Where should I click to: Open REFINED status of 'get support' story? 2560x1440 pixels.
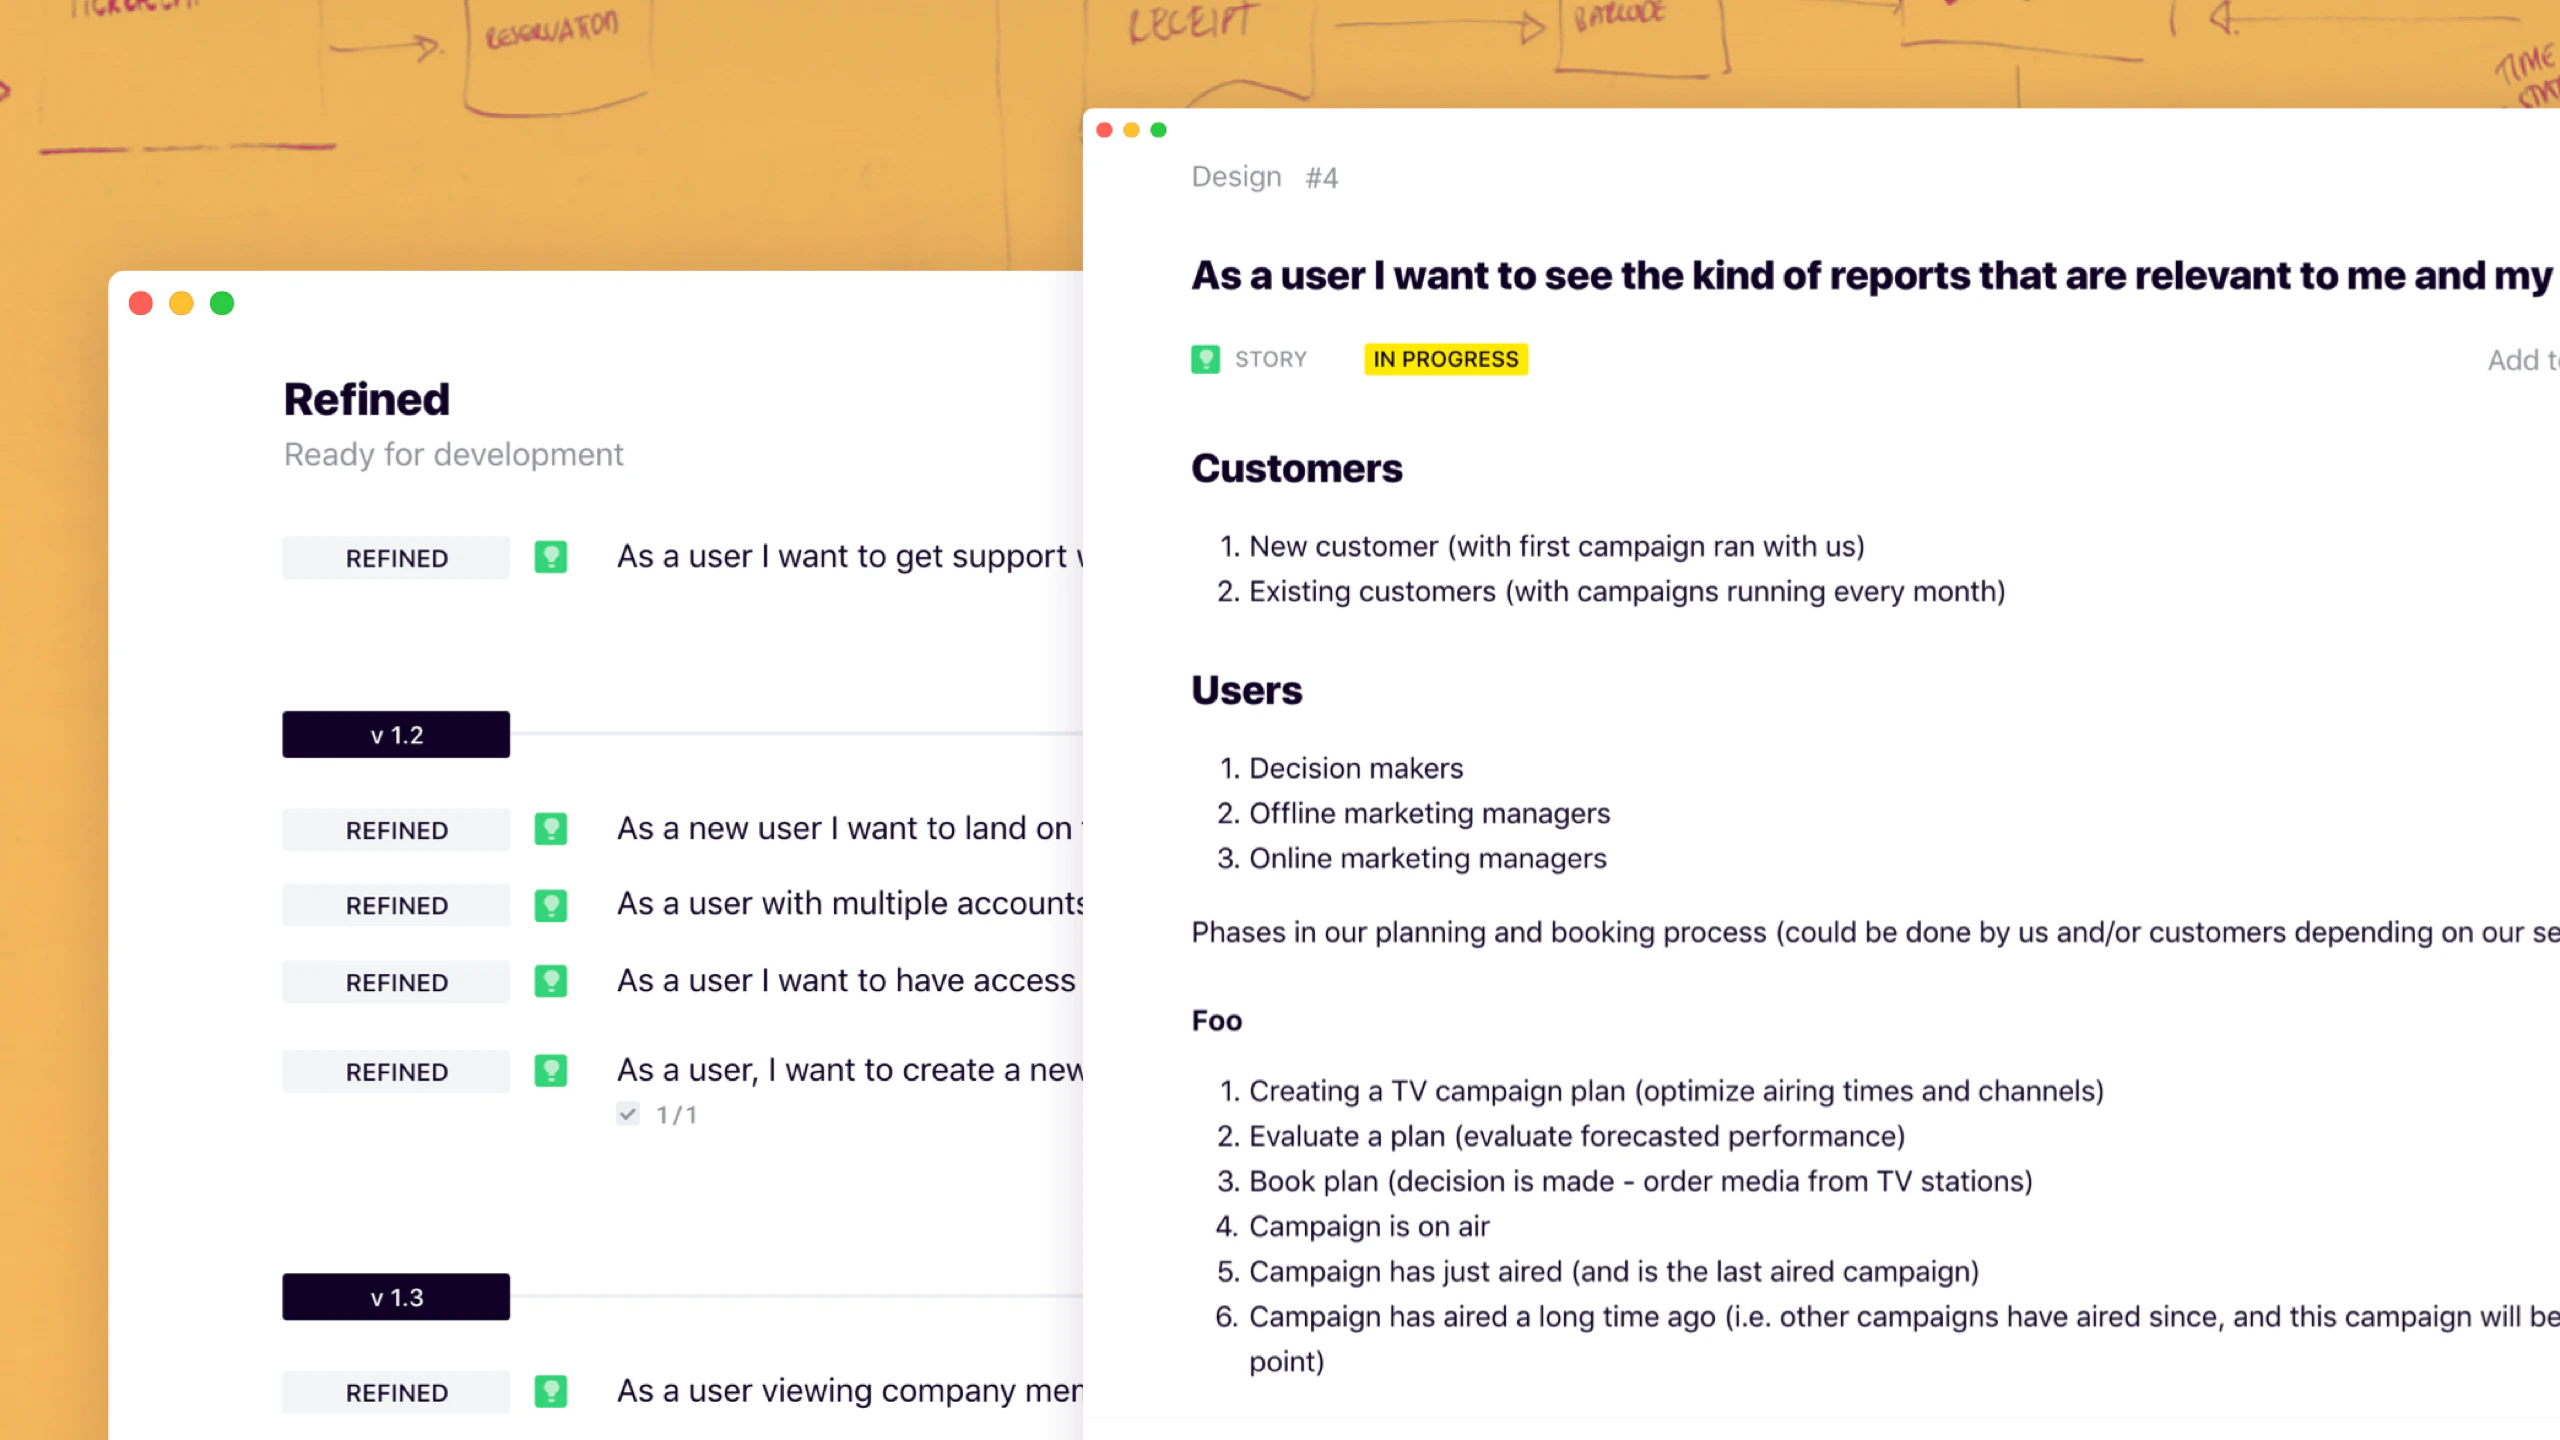(396, 558)
